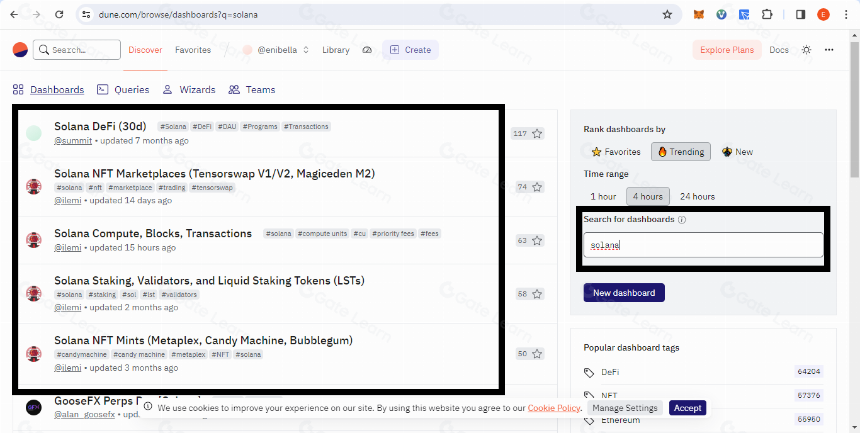The height and width of the screenshot is (433, 860).
Task: Open the Docs link
Action: click(x=779, y=50)
